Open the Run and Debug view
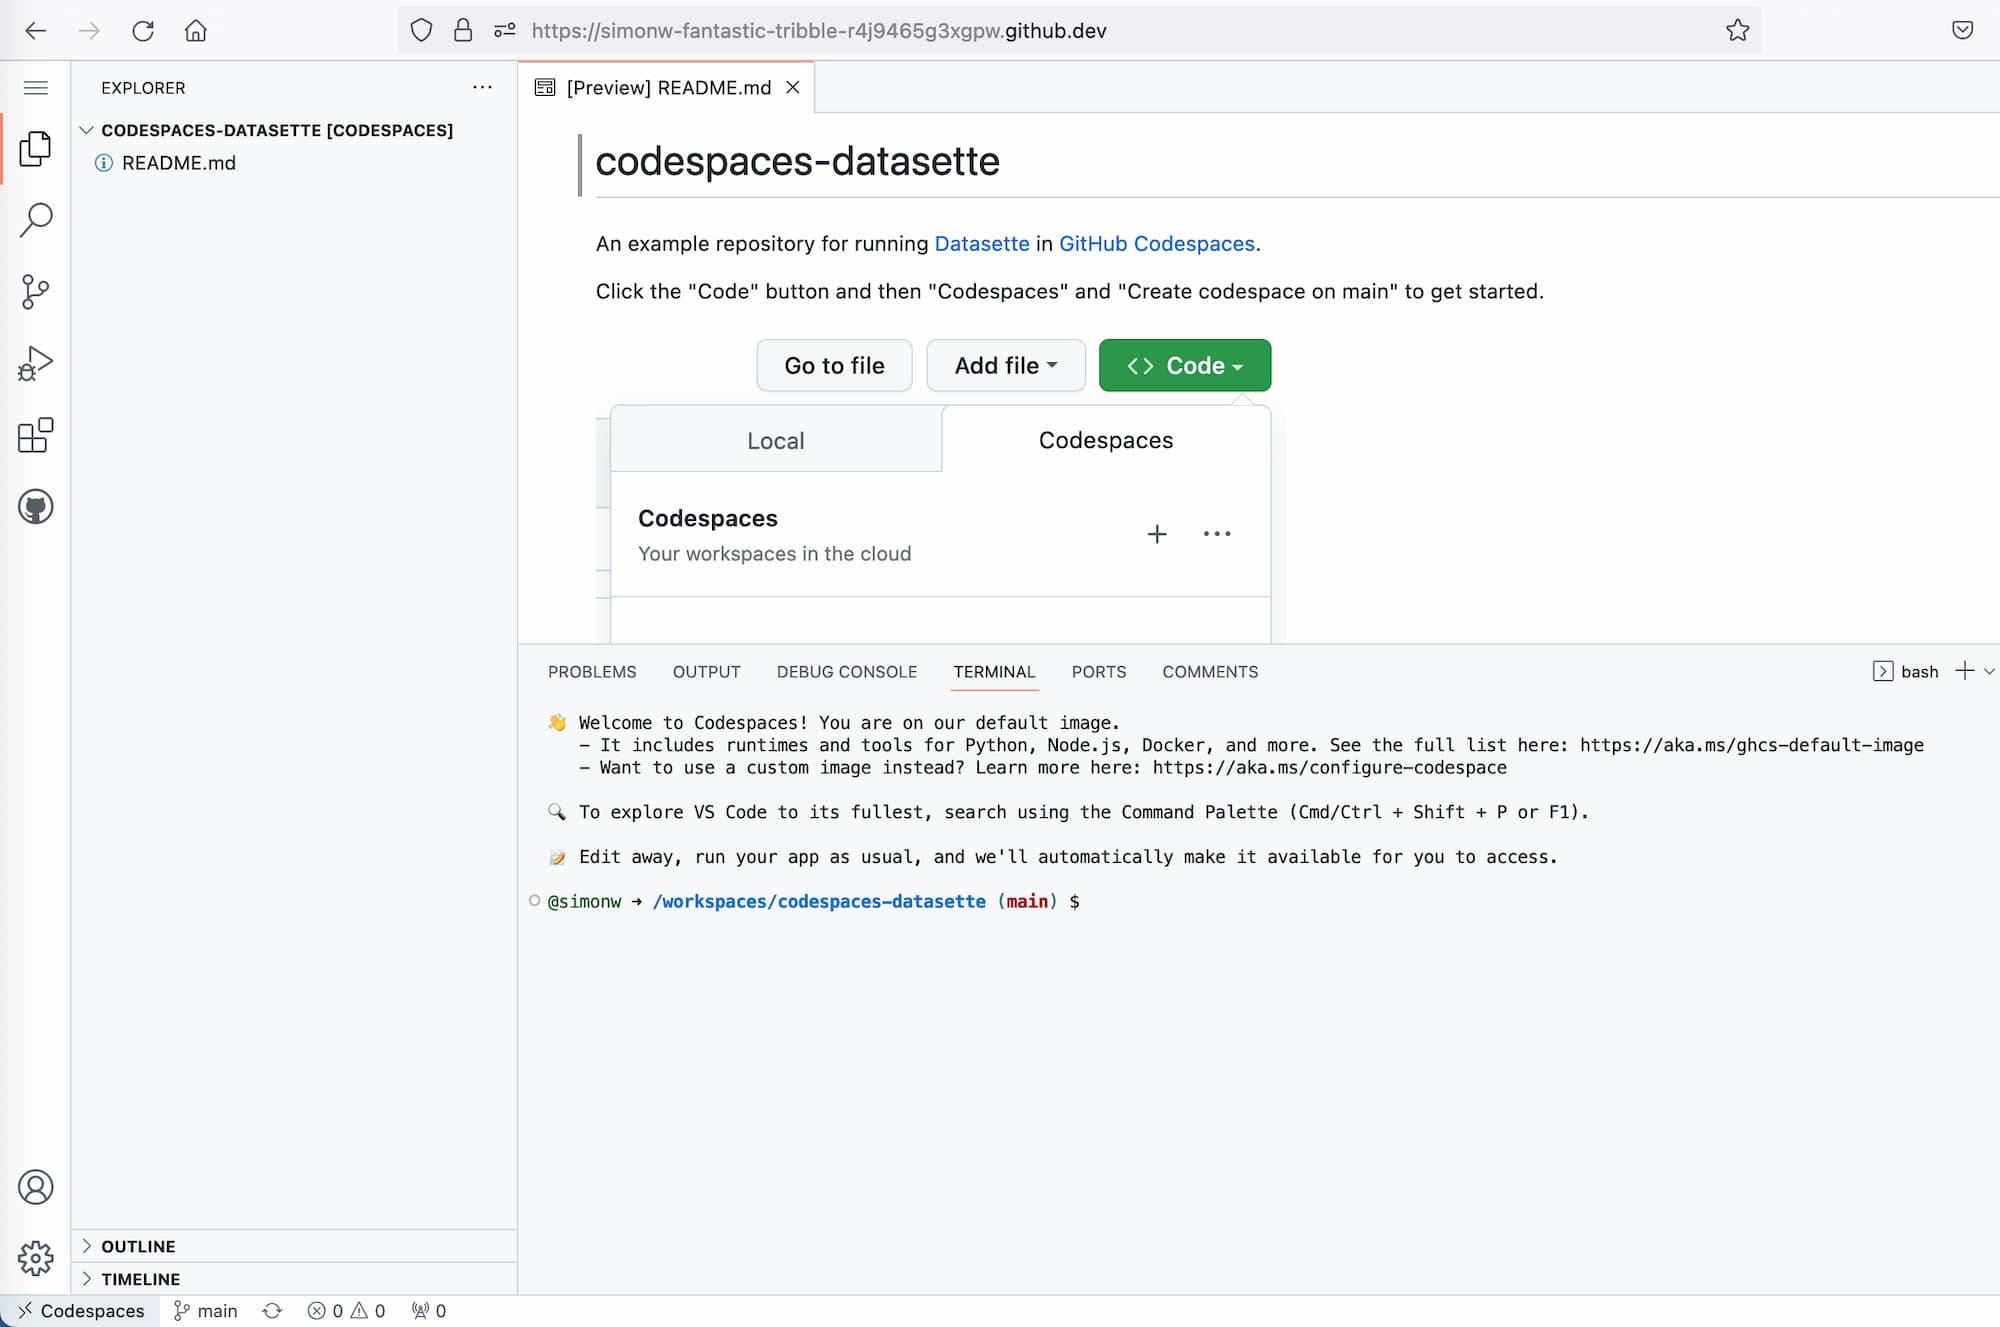Screen dimensions: 2000x1327 pyautogui.click(x=36, y=364)
